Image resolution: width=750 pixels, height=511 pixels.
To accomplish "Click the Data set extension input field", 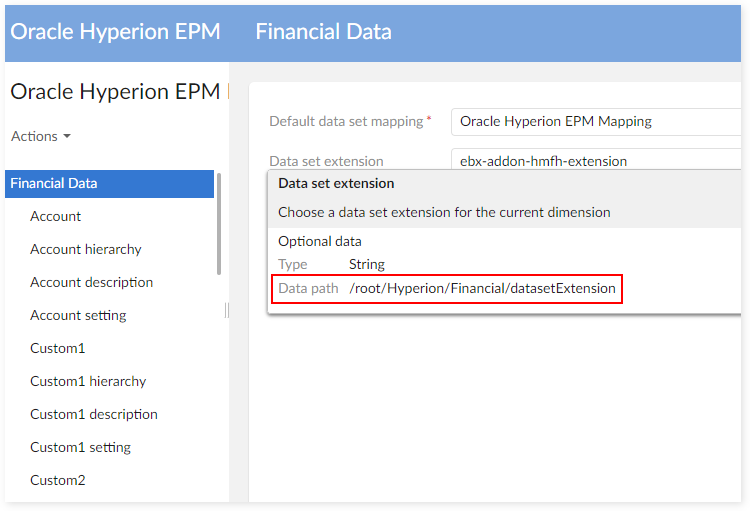I will pos(595,160).
